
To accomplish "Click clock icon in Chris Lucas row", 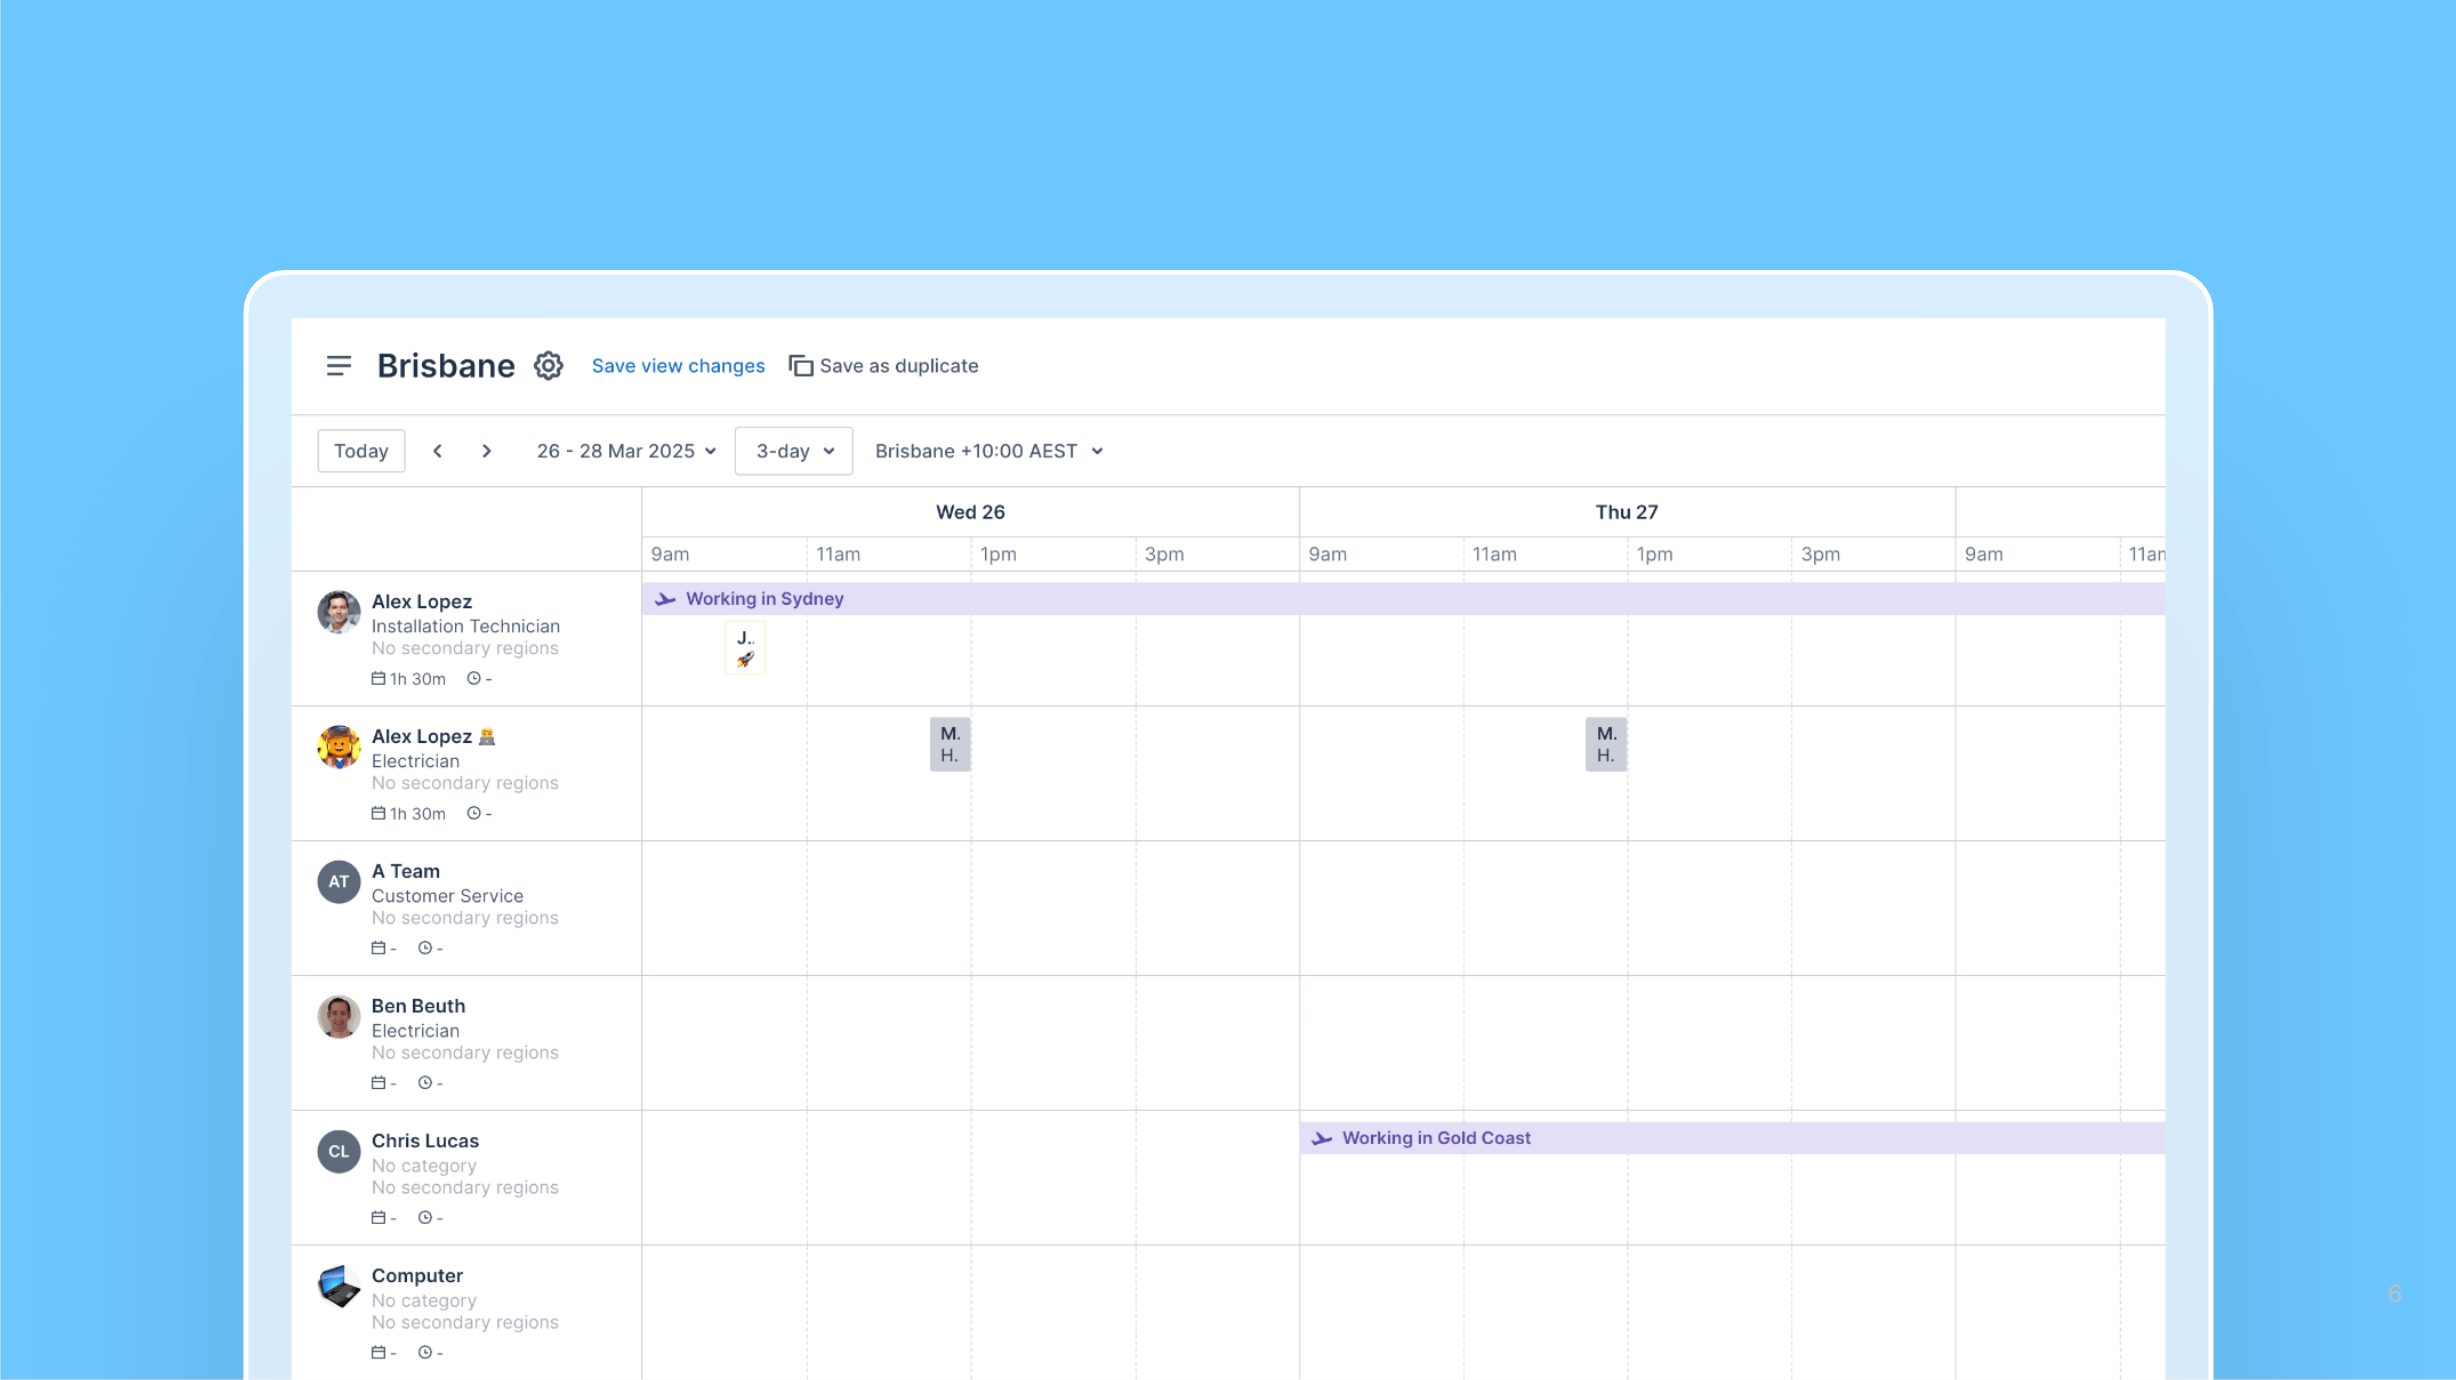I will pos(425,1218).
